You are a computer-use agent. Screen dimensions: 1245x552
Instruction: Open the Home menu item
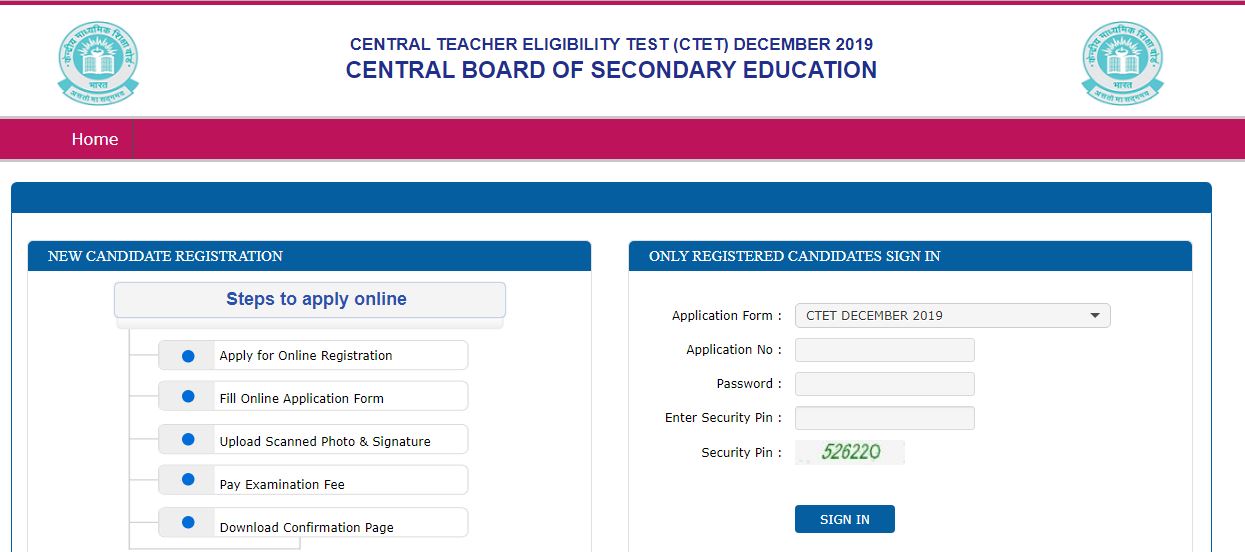point(95,140)
